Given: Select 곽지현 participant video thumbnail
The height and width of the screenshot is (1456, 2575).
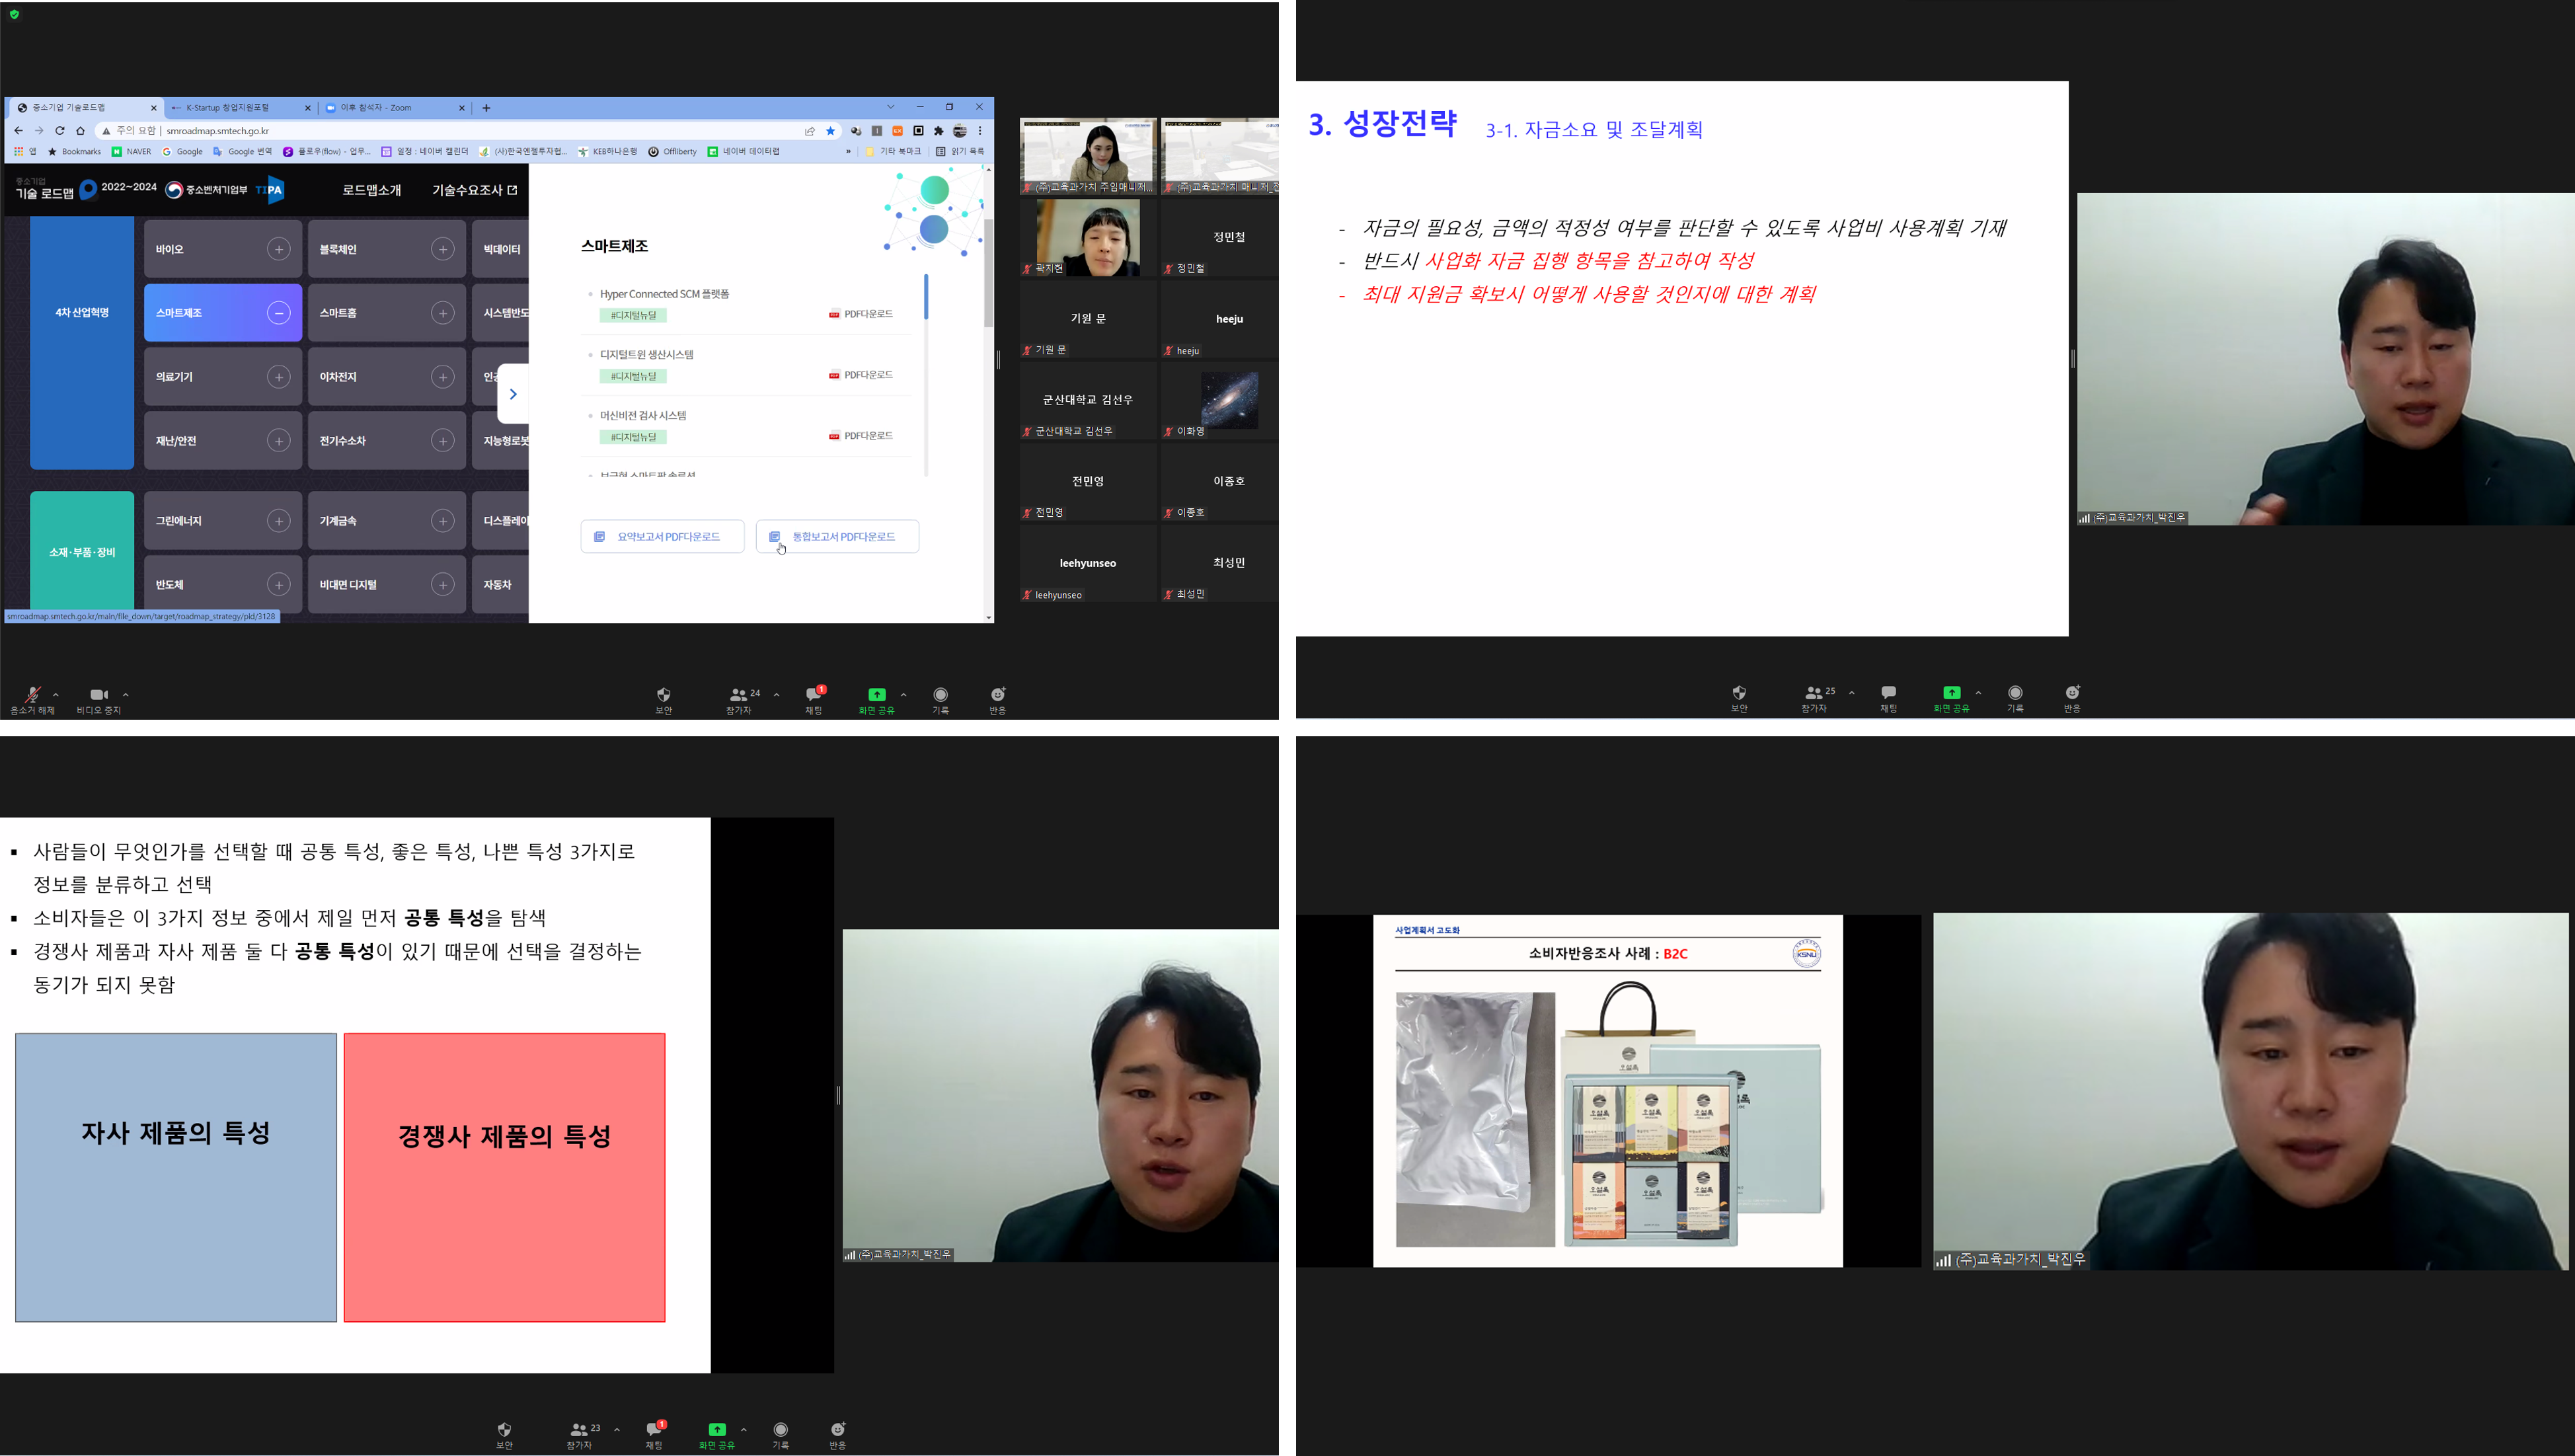Looking at the screenshot, I should click(1088, 237).
